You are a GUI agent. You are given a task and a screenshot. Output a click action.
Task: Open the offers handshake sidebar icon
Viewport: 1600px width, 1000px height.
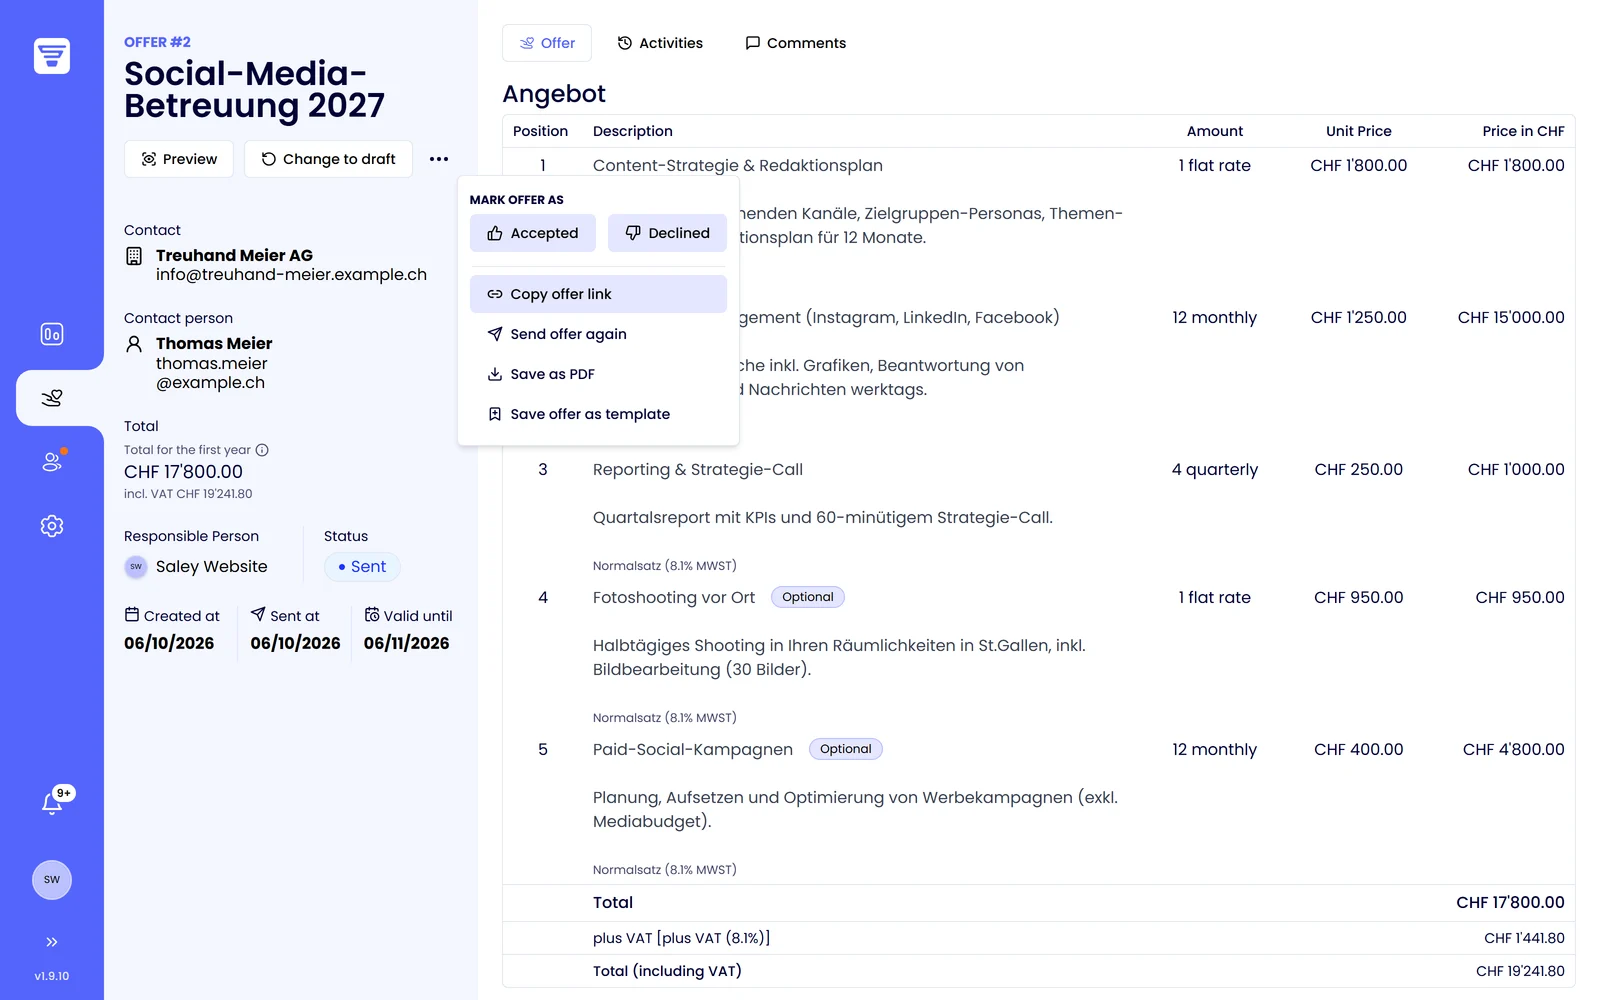pos(52,398)
